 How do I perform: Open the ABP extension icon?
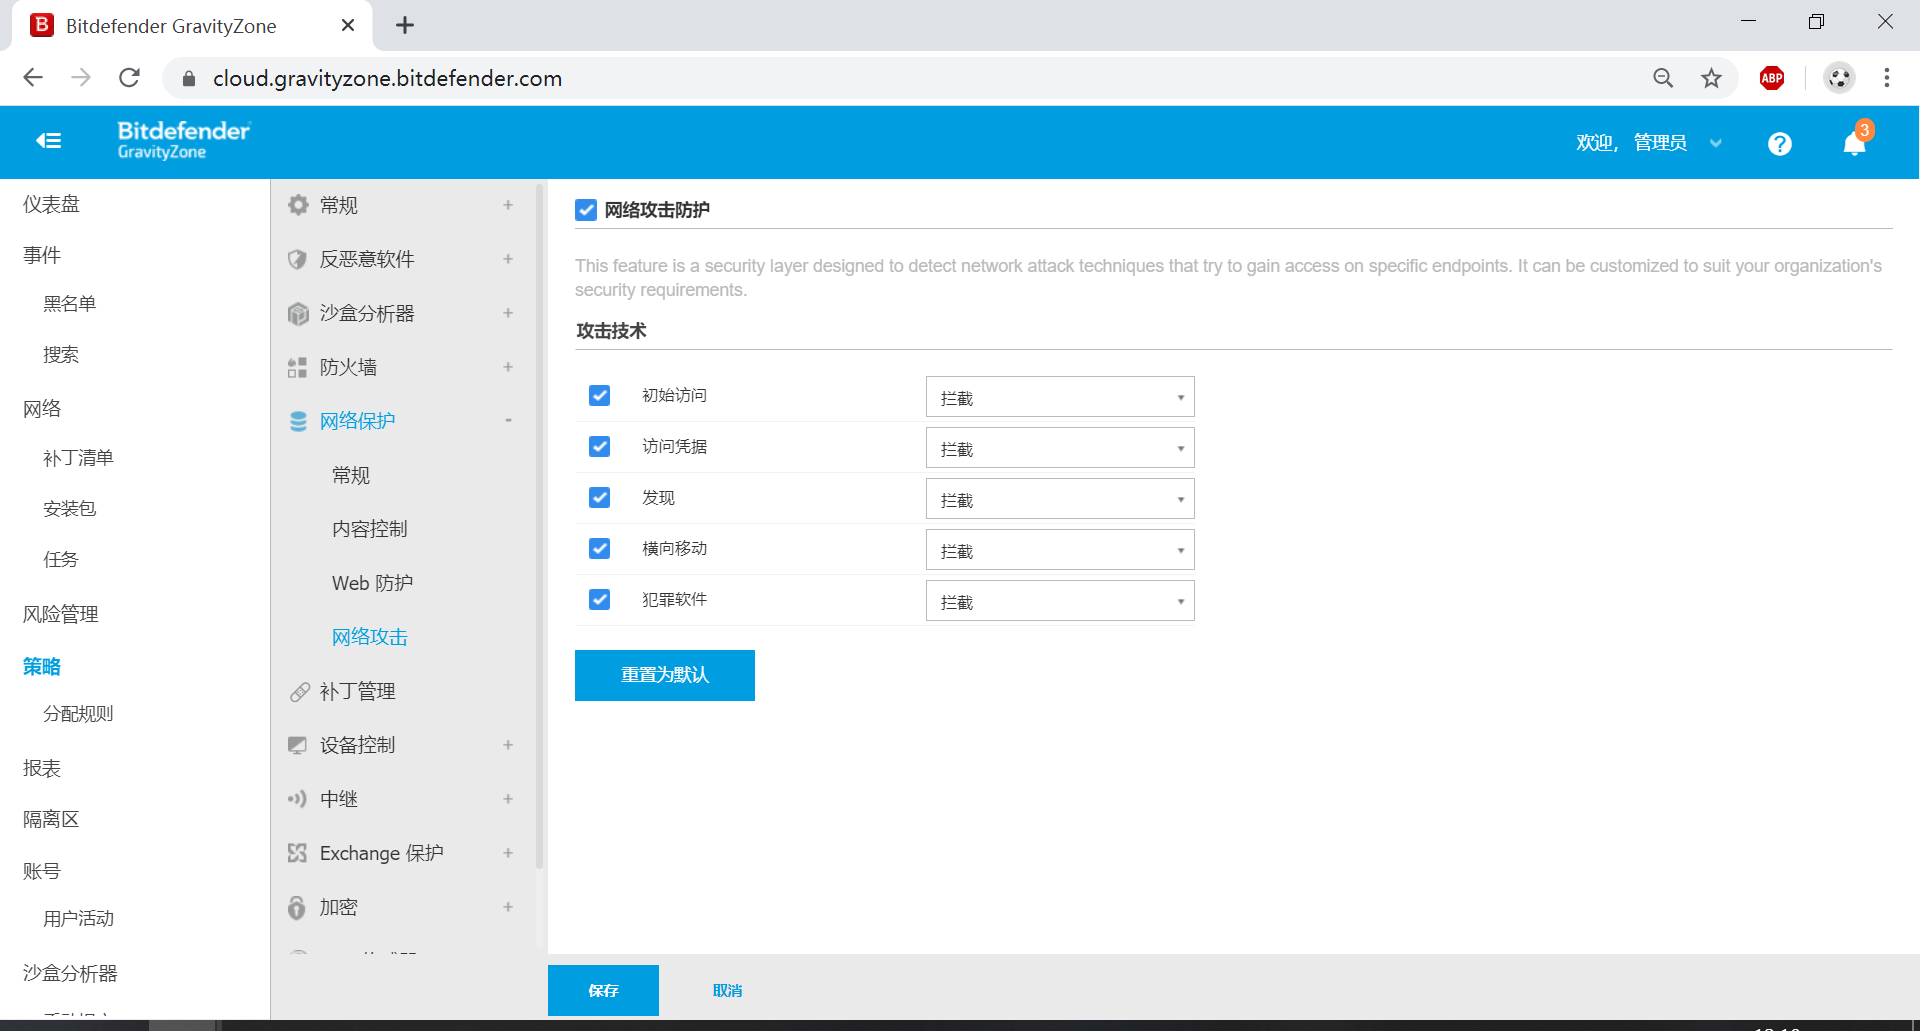tap(1772, 78)
